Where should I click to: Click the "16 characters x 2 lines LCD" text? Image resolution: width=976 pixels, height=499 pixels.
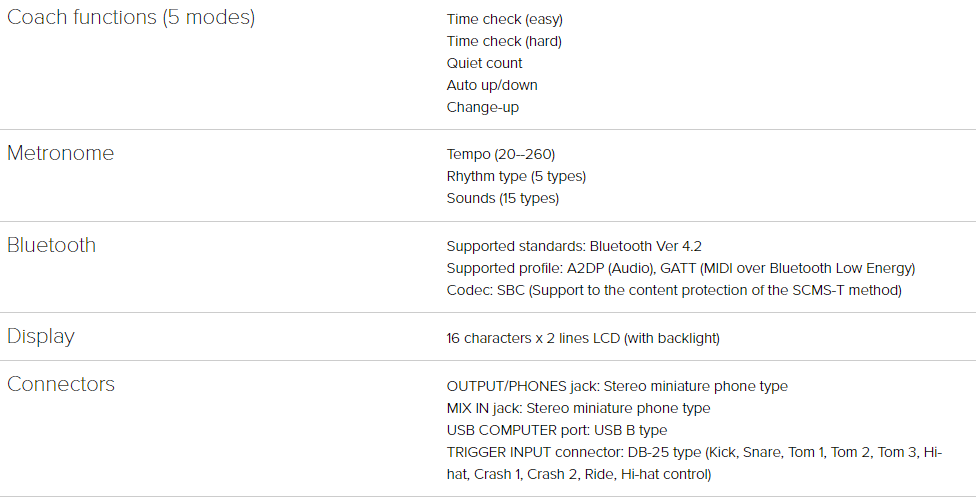(x=583, y=338)
